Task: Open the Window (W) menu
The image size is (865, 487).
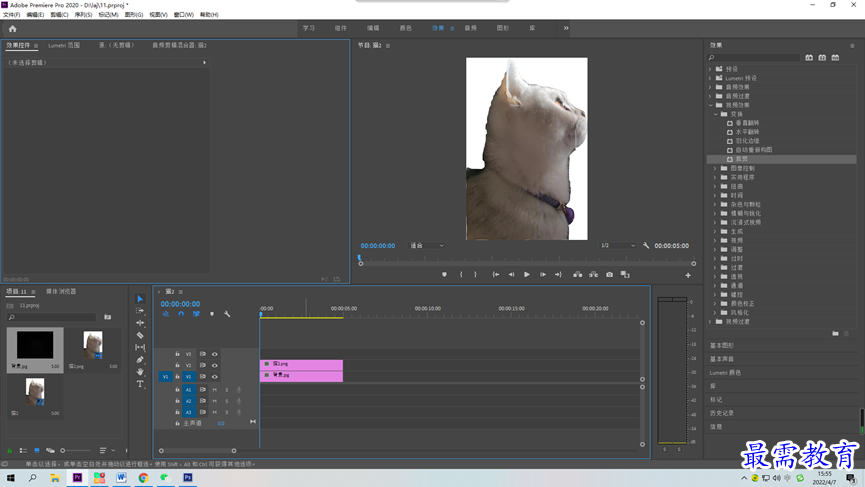Action: [x=184, y=15]
